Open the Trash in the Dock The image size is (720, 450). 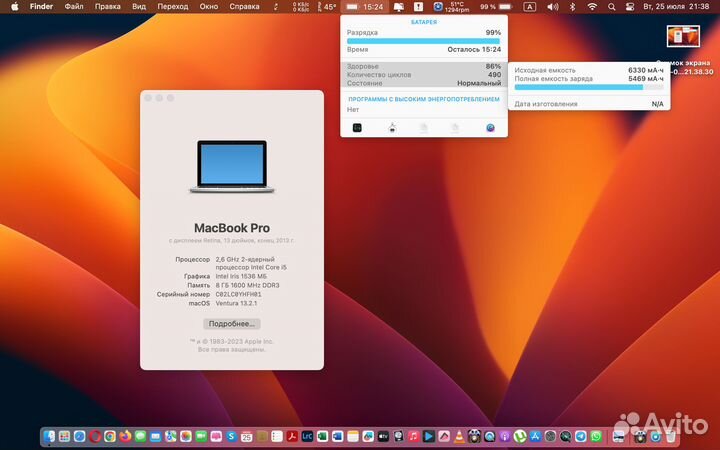point(671,436)
